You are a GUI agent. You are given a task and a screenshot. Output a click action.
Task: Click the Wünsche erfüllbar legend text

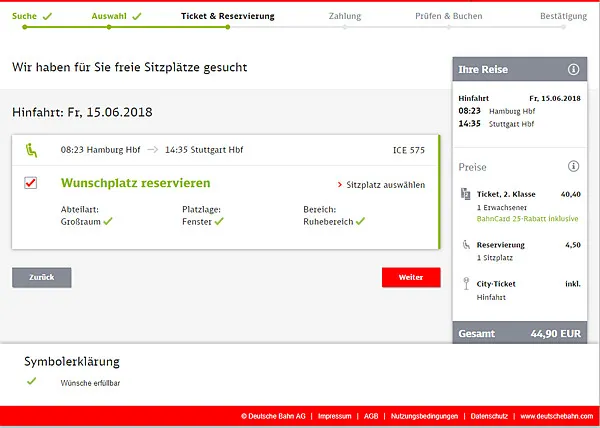pyautogui.click(x=90, y=383)
